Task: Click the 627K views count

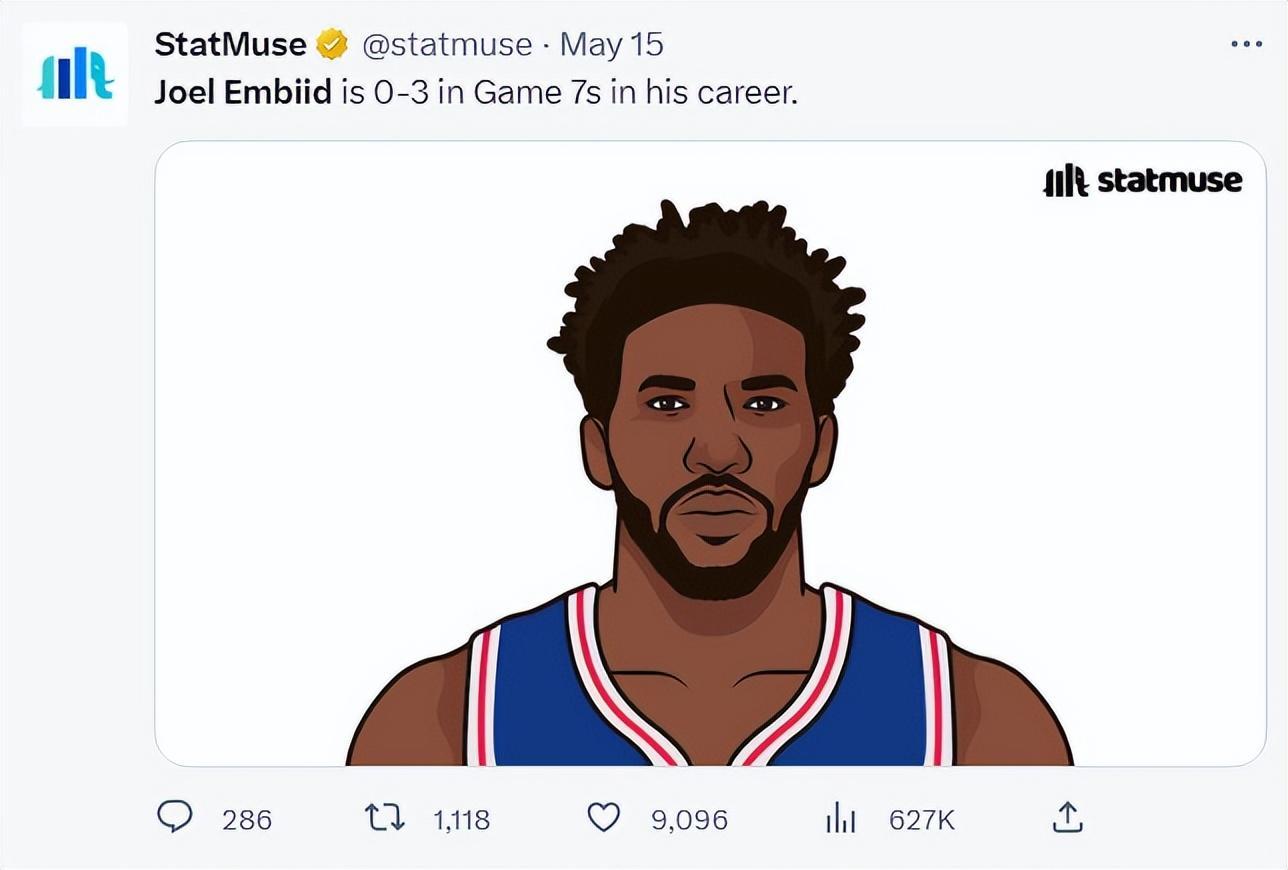Action: 922,821
